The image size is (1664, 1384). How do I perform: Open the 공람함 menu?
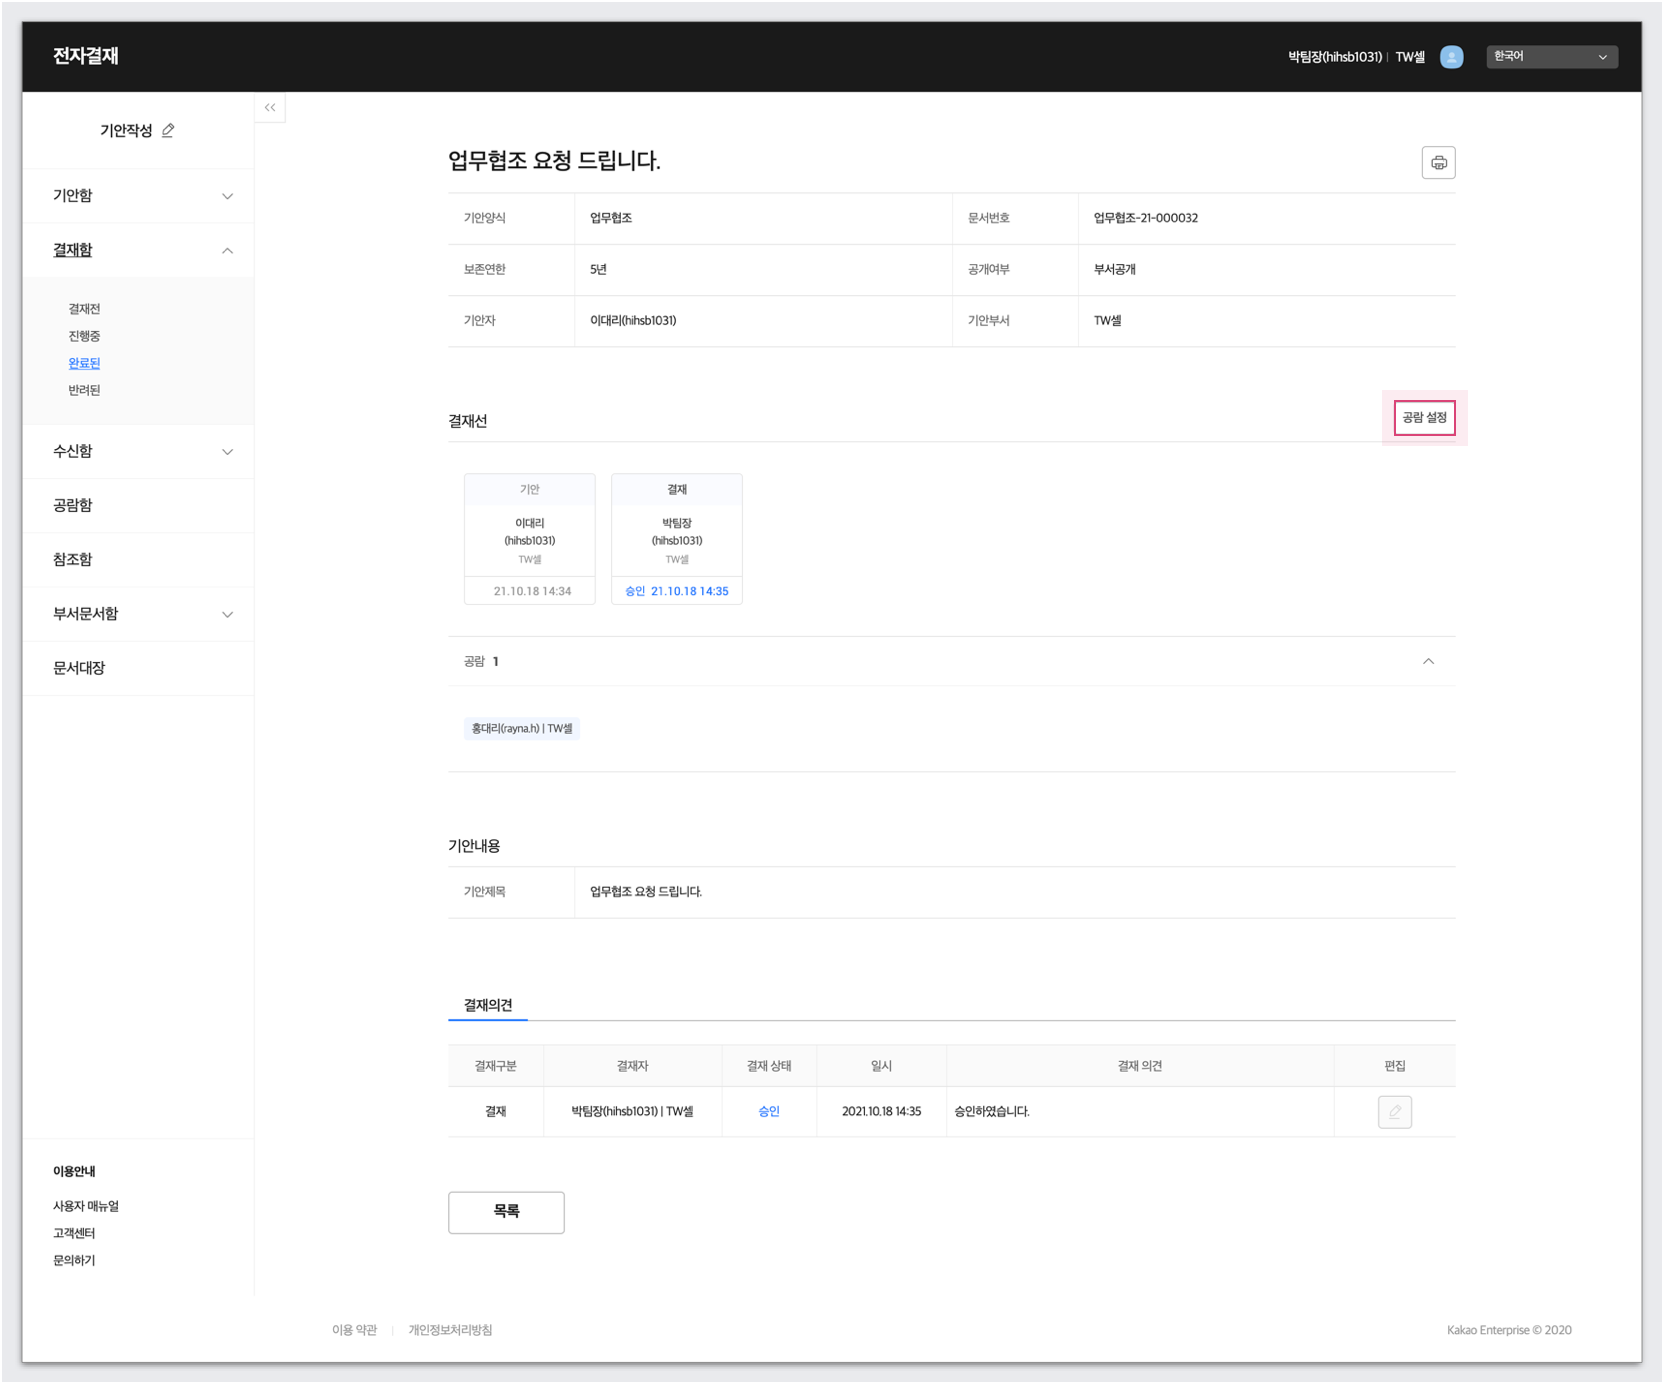[73, 505]
